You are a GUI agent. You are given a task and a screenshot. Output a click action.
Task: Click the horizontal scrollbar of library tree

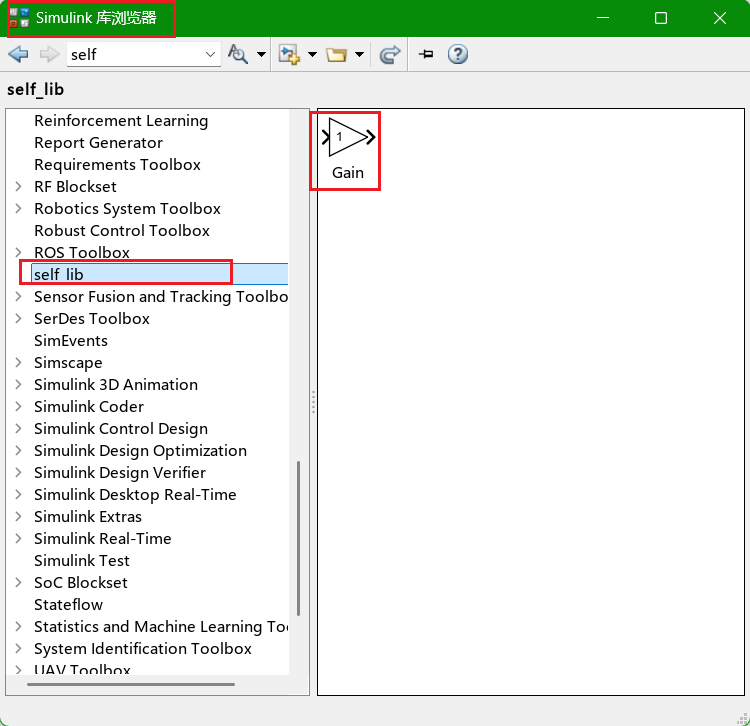131,684
